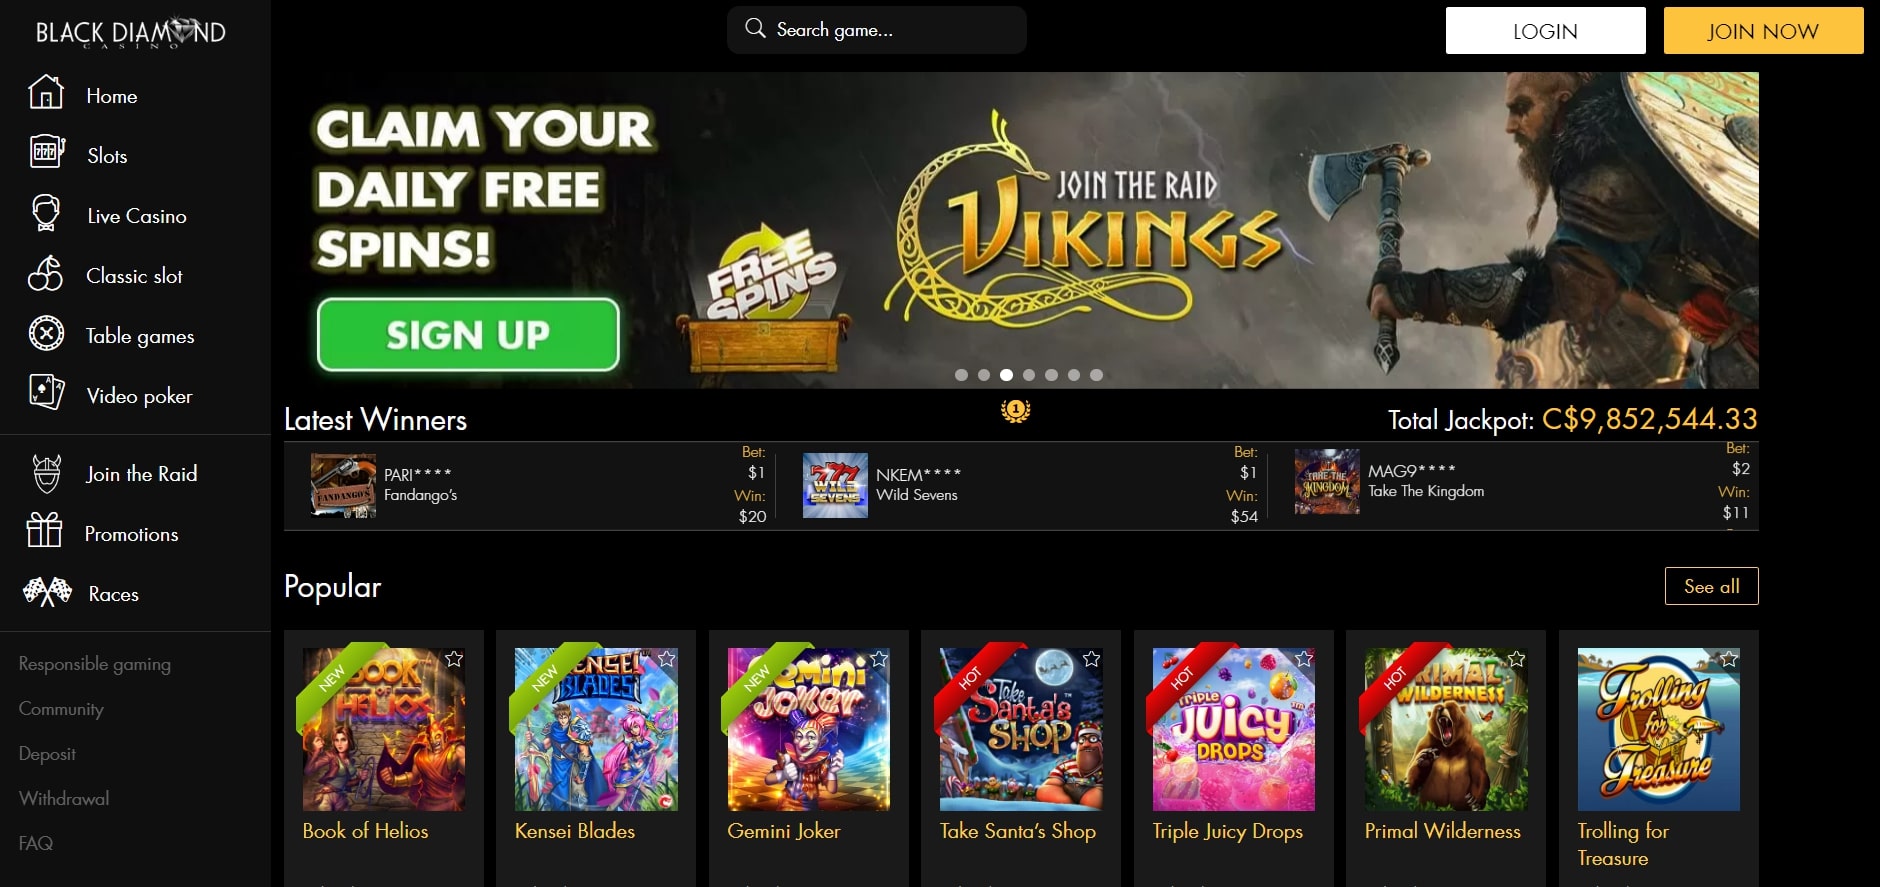This screenshot has width=1880, height=887.
Task: Toggle favorite star on Primal Wilderness
Action: tap(1517, 658)
